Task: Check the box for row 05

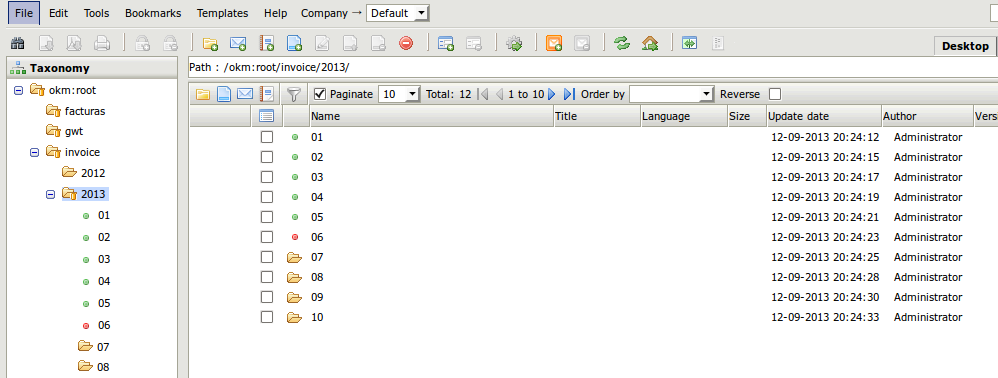Action: (267, 217)
